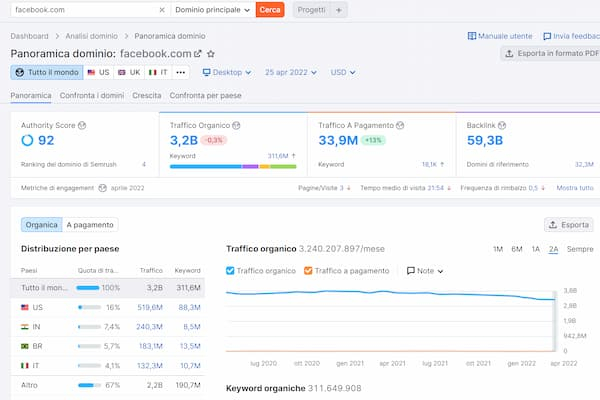Favorite the domain with star icon

(x=210, y=54)
